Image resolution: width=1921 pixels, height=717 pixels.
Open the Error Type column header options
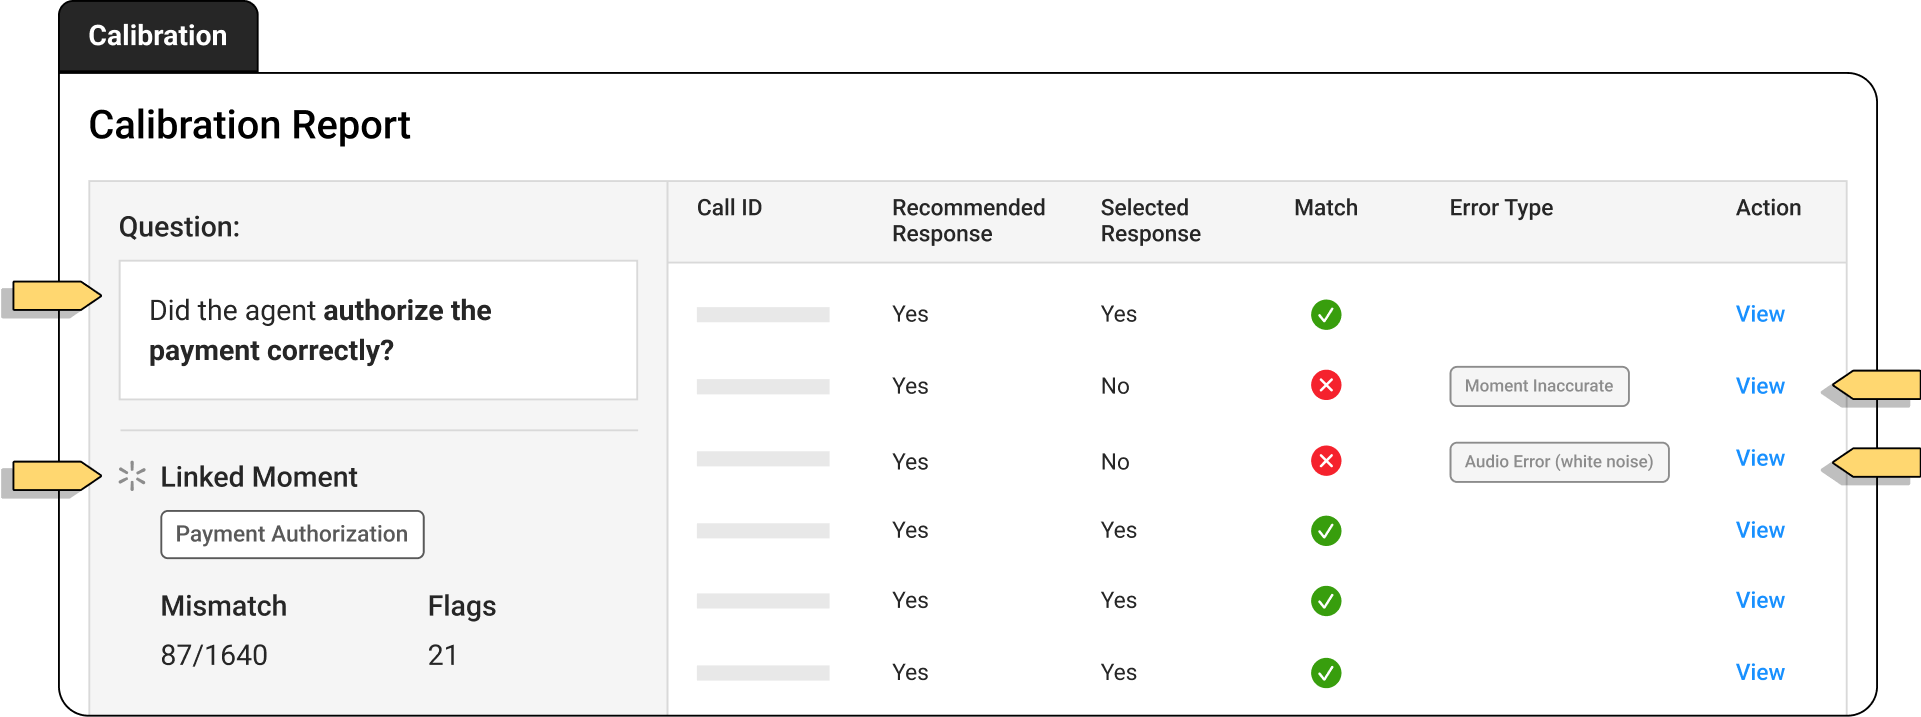(1500, 208)
